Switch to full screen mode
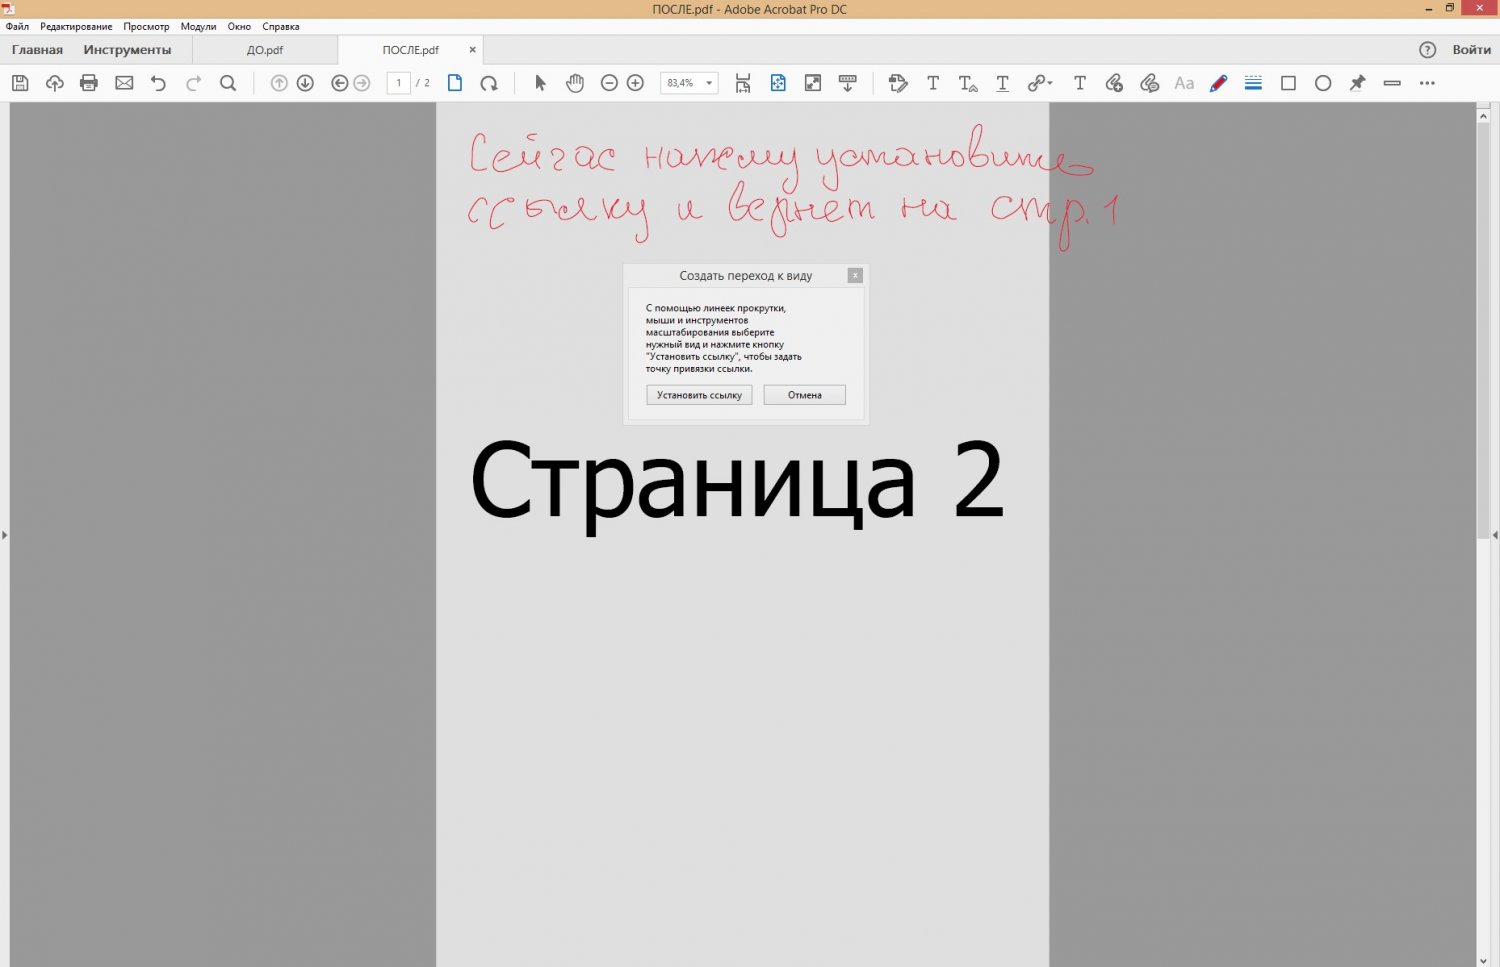This screenshot has width=1500, height=967. (x=813, y=83)
